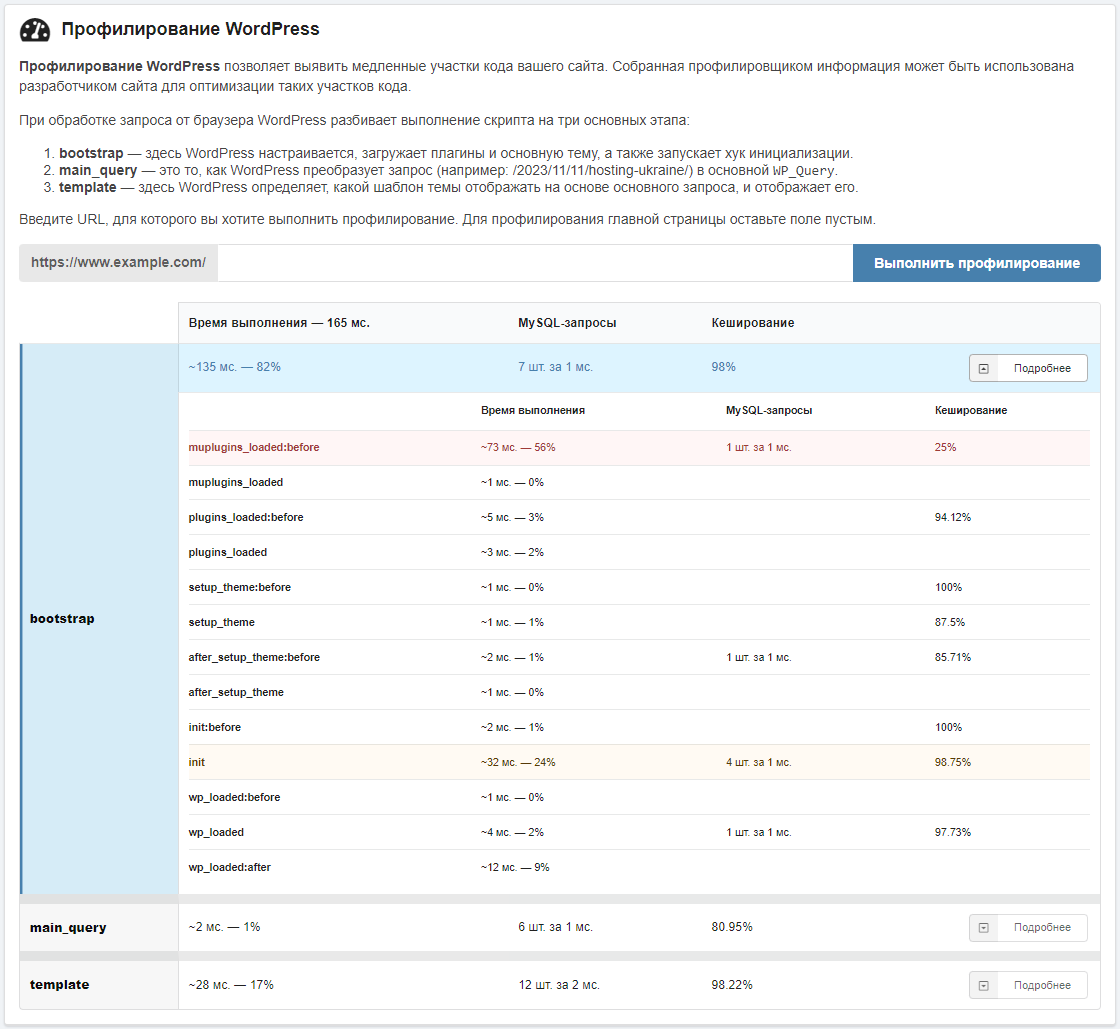Collapse bootstrap details with the Подробнее button
Viewport: 1120px width, 1029px height.
coord(1027,368)
